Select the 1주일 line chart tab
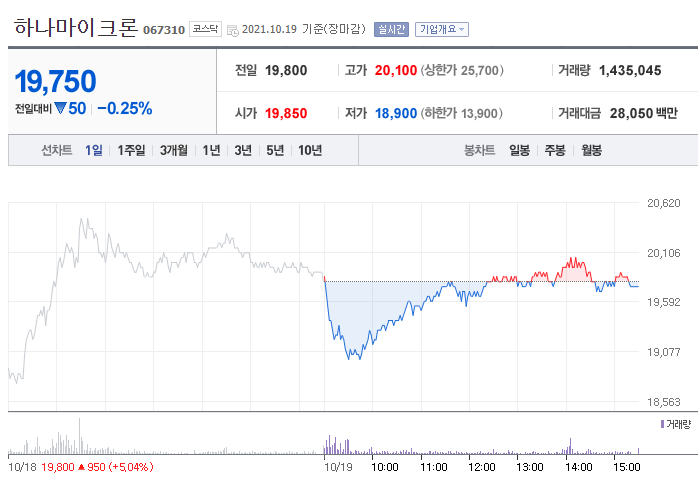The width and height of the screenshot is (698, 484). click(131, 150)
